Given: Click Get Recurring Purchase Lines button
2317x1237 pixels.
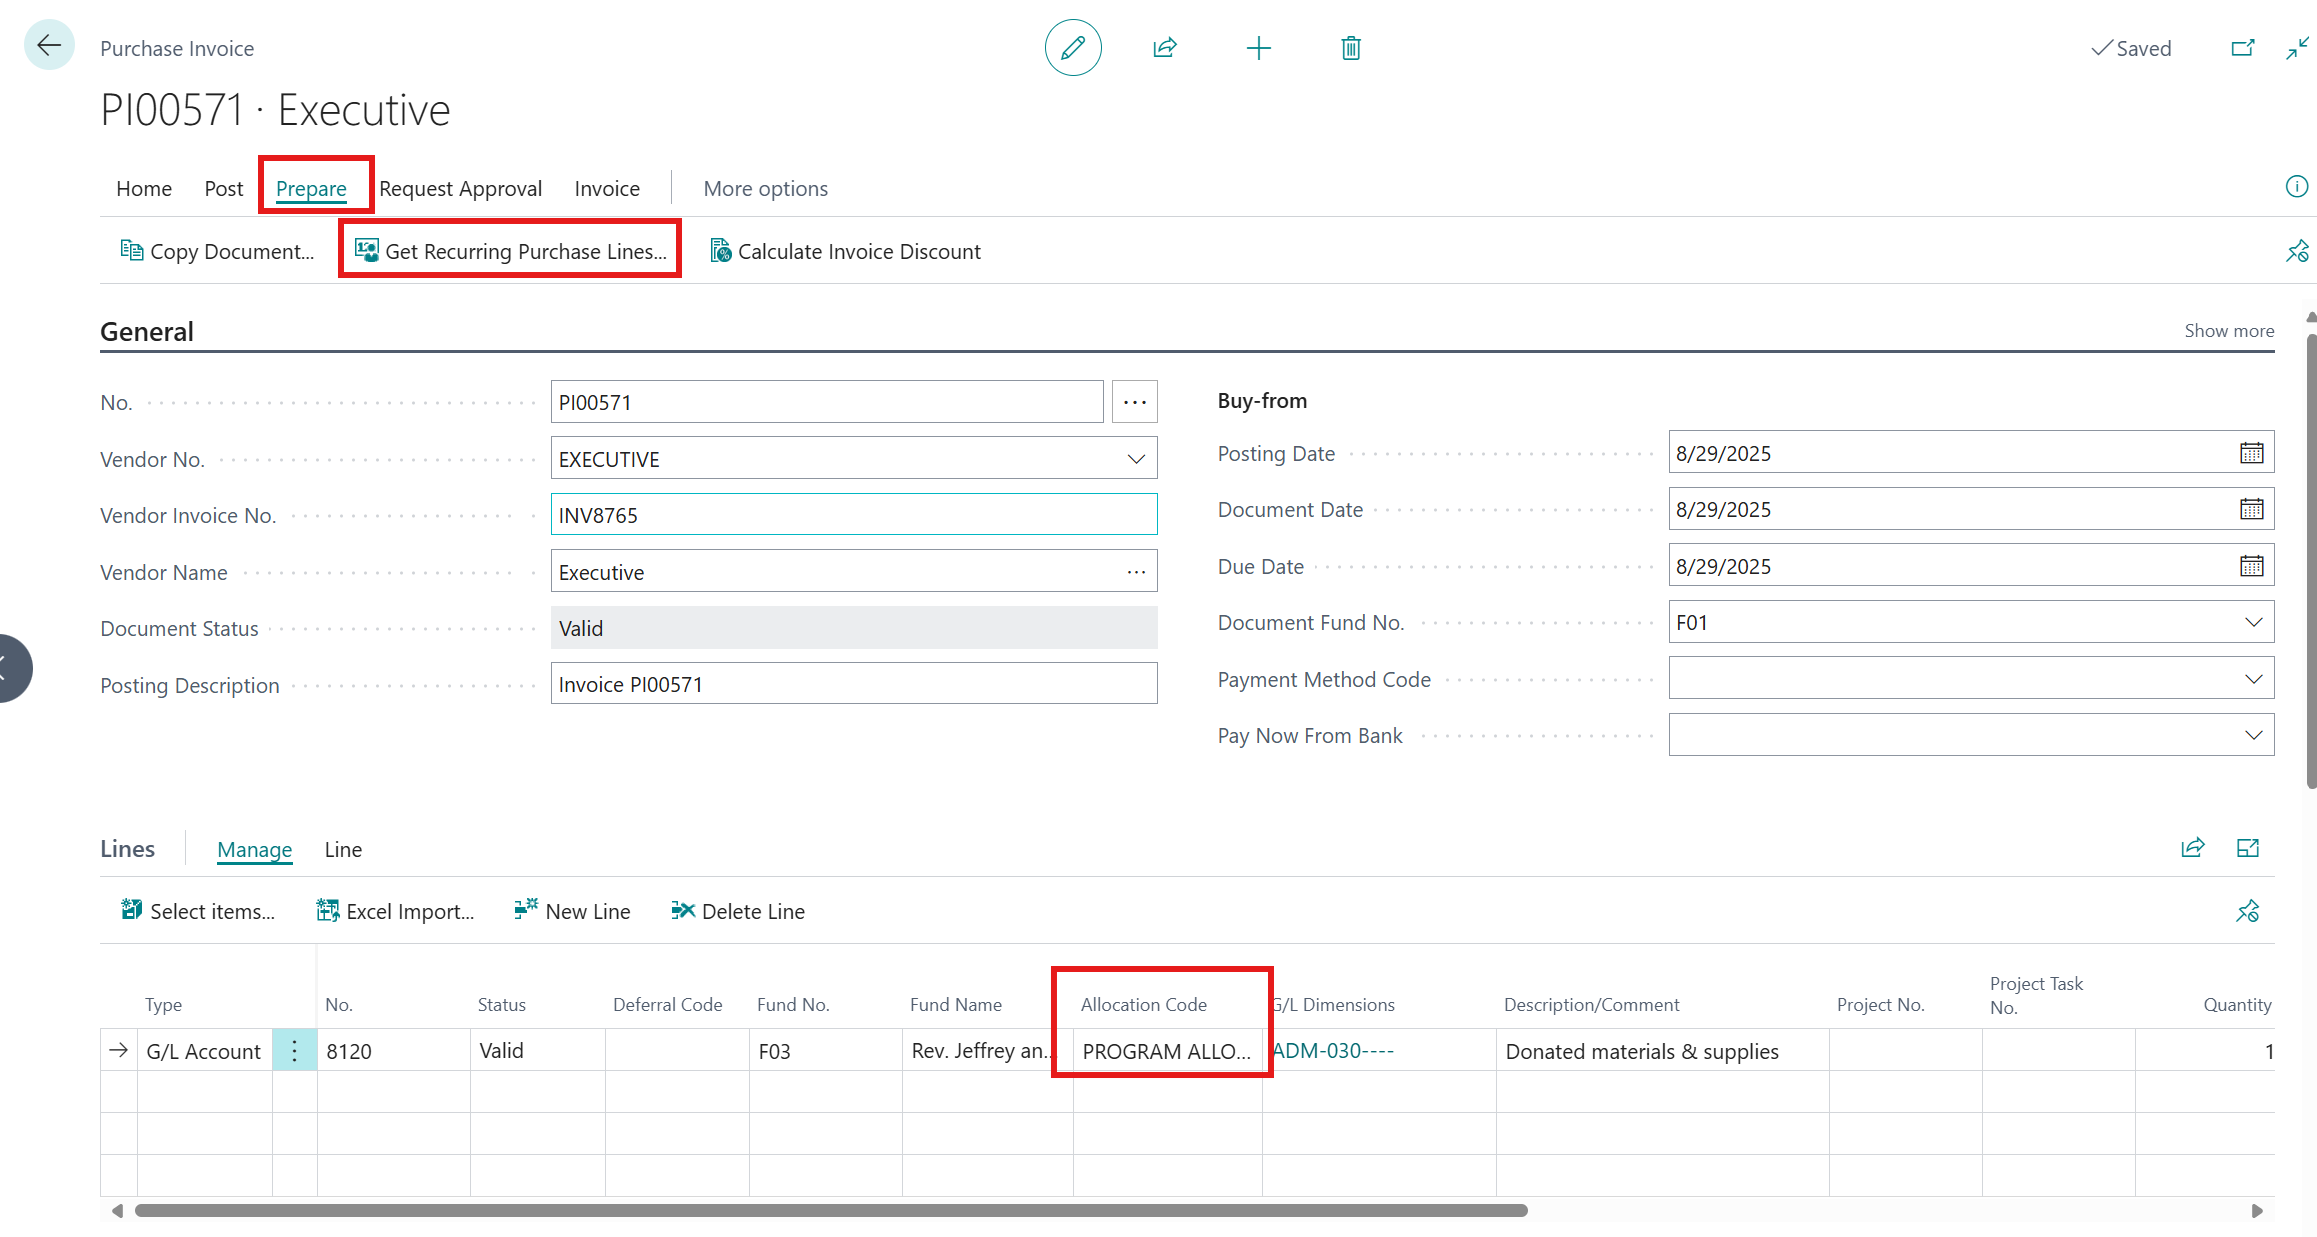Looking at the screenshot, I should coord(512,252).
